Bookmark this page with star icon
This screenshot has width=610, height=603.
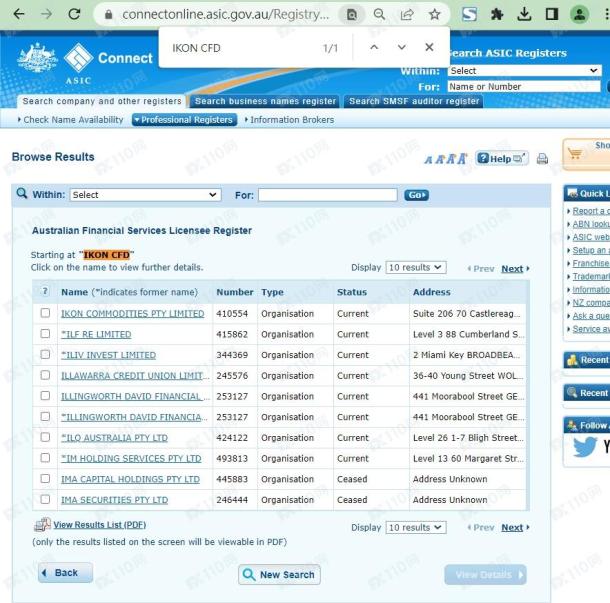(x=435, y=15)
